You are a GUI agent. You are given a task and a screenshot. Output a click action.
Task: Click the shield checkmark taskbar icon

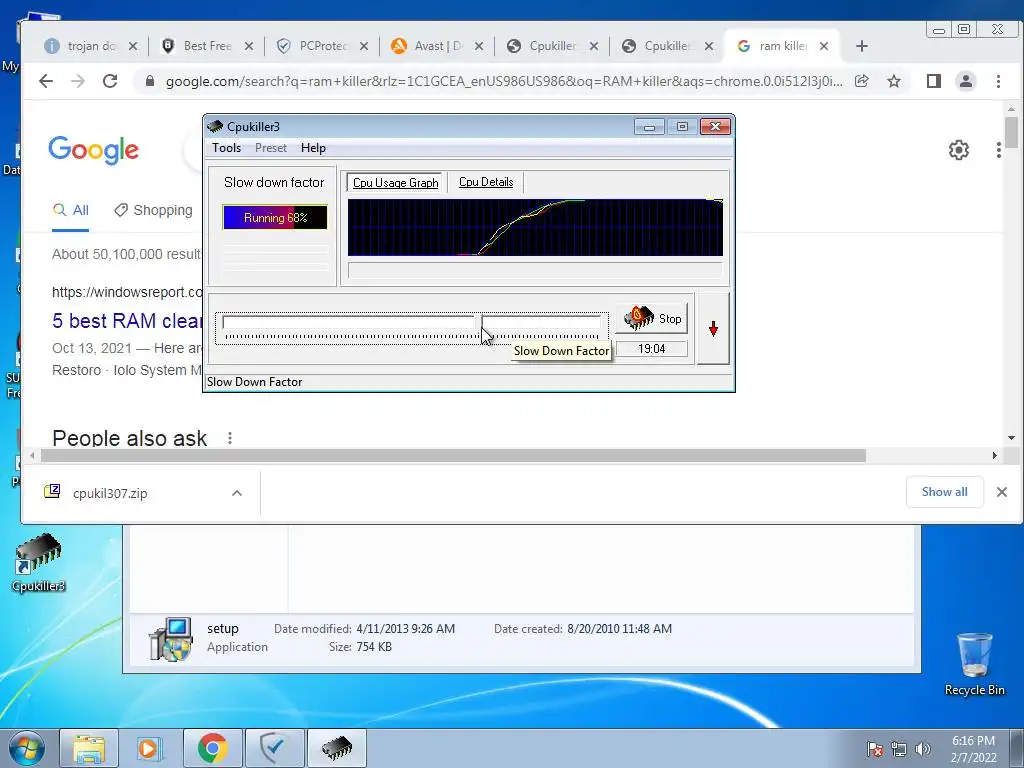(274, 748)
